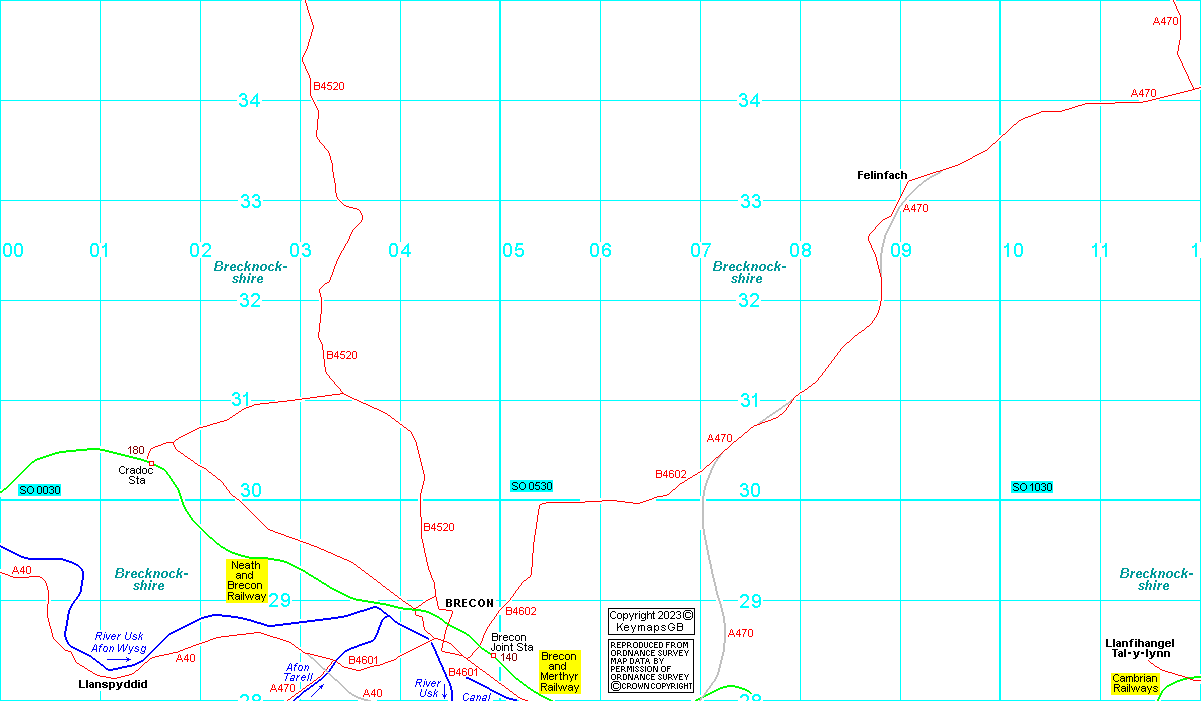Screen dimensions: 1201x701
Task: Click the Cradoc Sta station label
Action: (x=136, y=475)
